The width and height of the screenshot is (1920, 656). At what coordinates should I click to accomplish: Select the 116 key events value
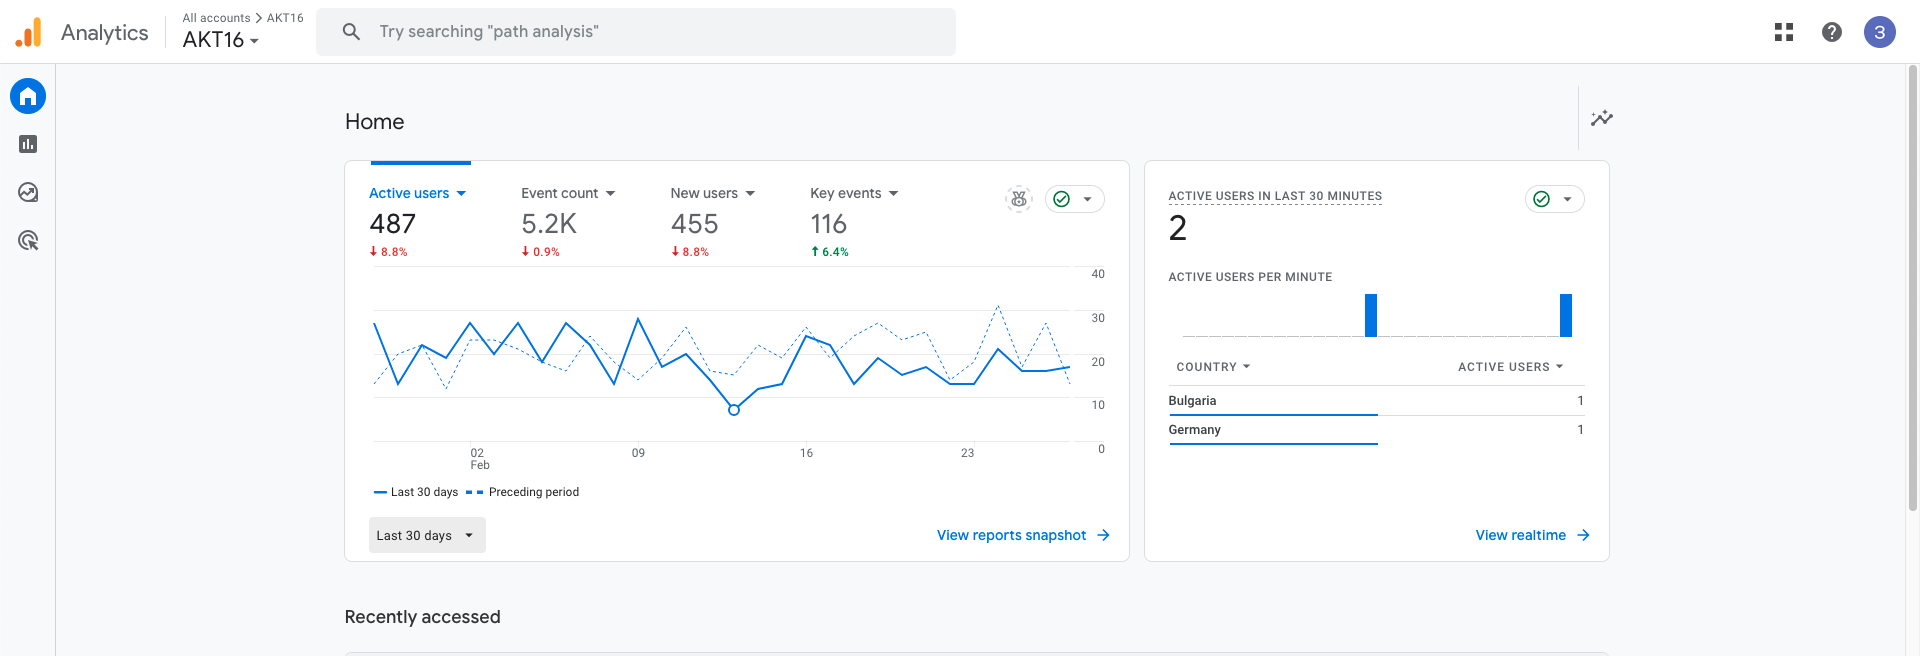pos(829,224)
